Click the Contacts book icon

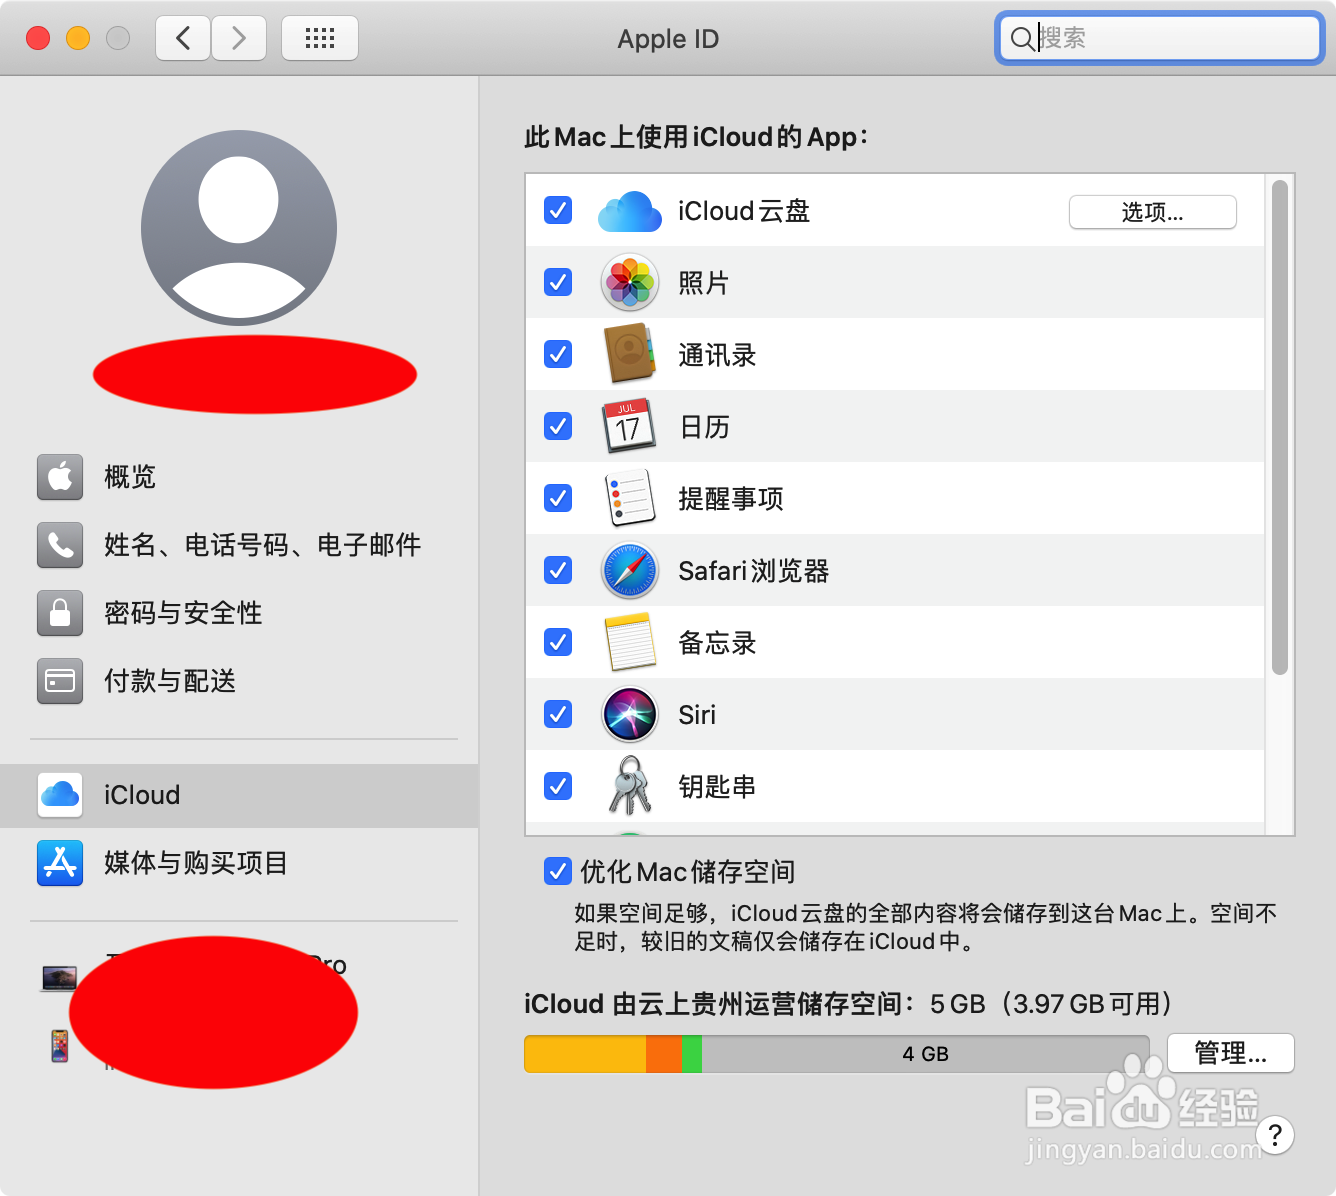(x=630, y=354)
